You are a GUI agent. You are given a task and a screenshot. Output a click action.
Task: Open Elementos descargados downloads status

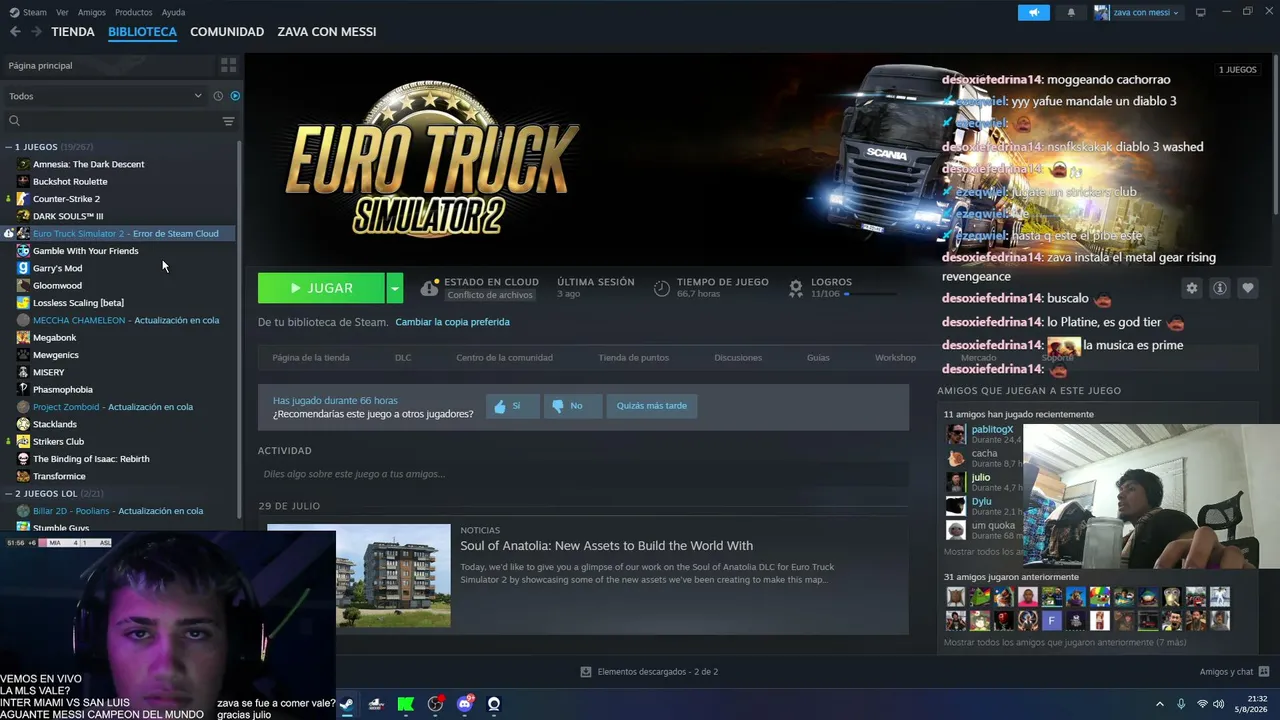[649, 672]
